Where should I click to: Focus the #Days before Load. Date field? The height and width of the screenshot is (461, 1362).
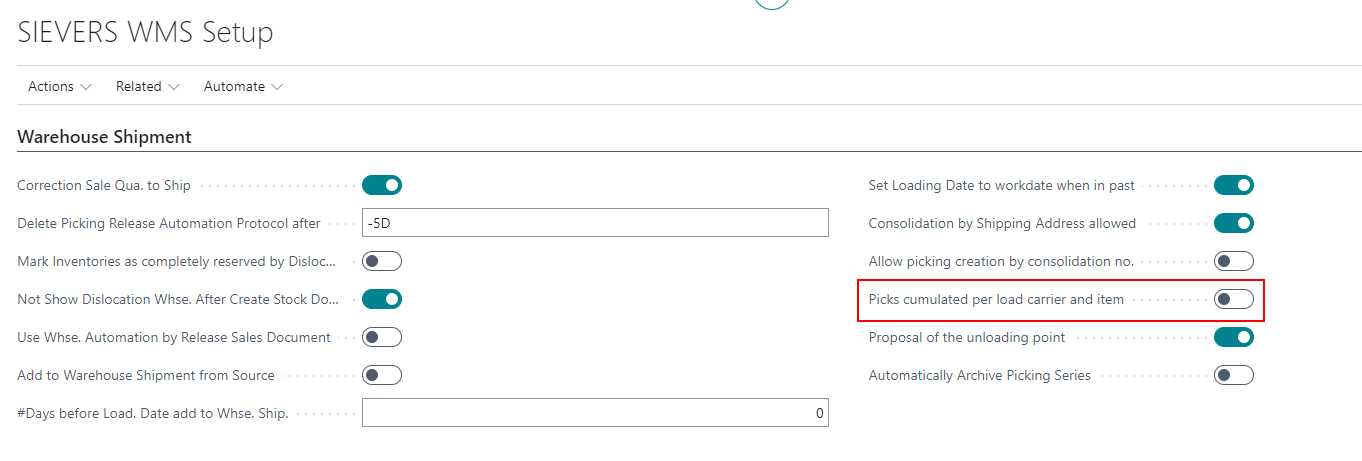click(x=595, y=413)
